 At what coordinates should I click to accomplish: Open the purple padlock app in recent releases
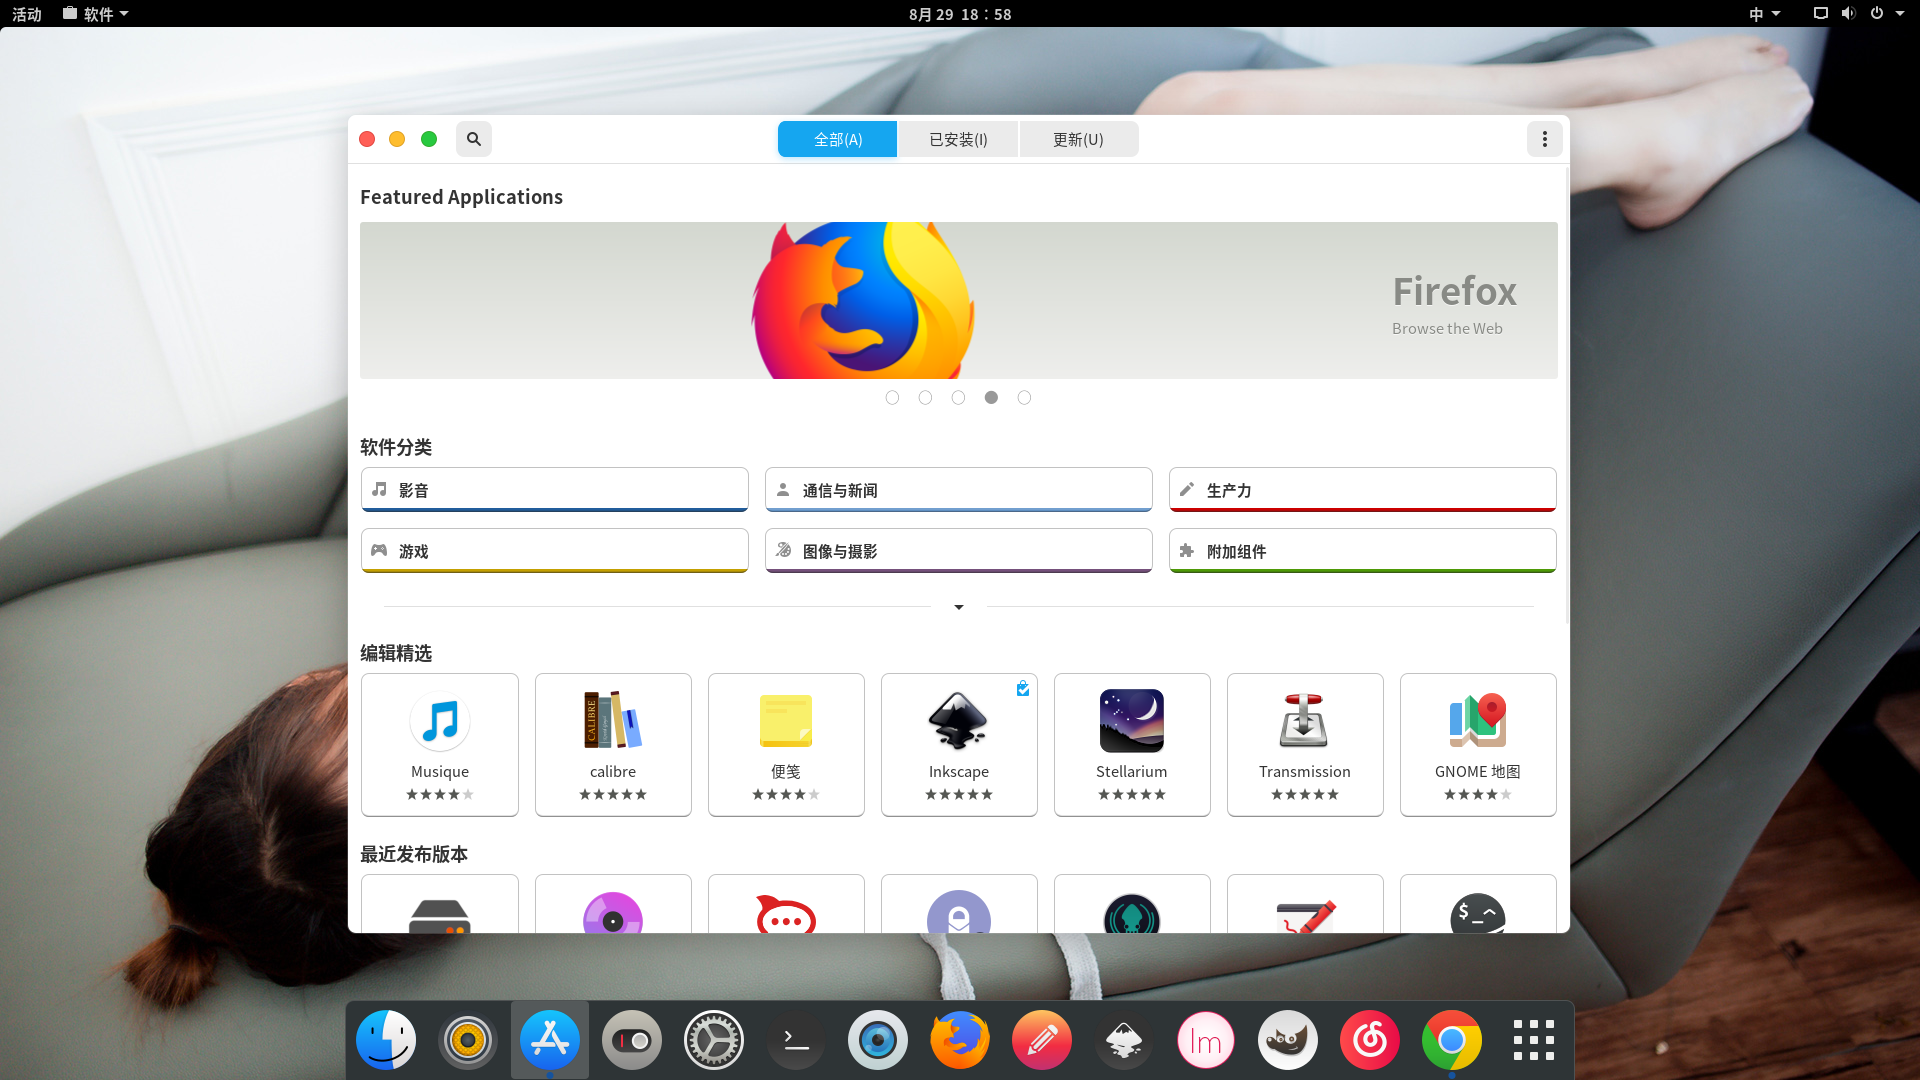pyautogui.click(x=959, y=904)
